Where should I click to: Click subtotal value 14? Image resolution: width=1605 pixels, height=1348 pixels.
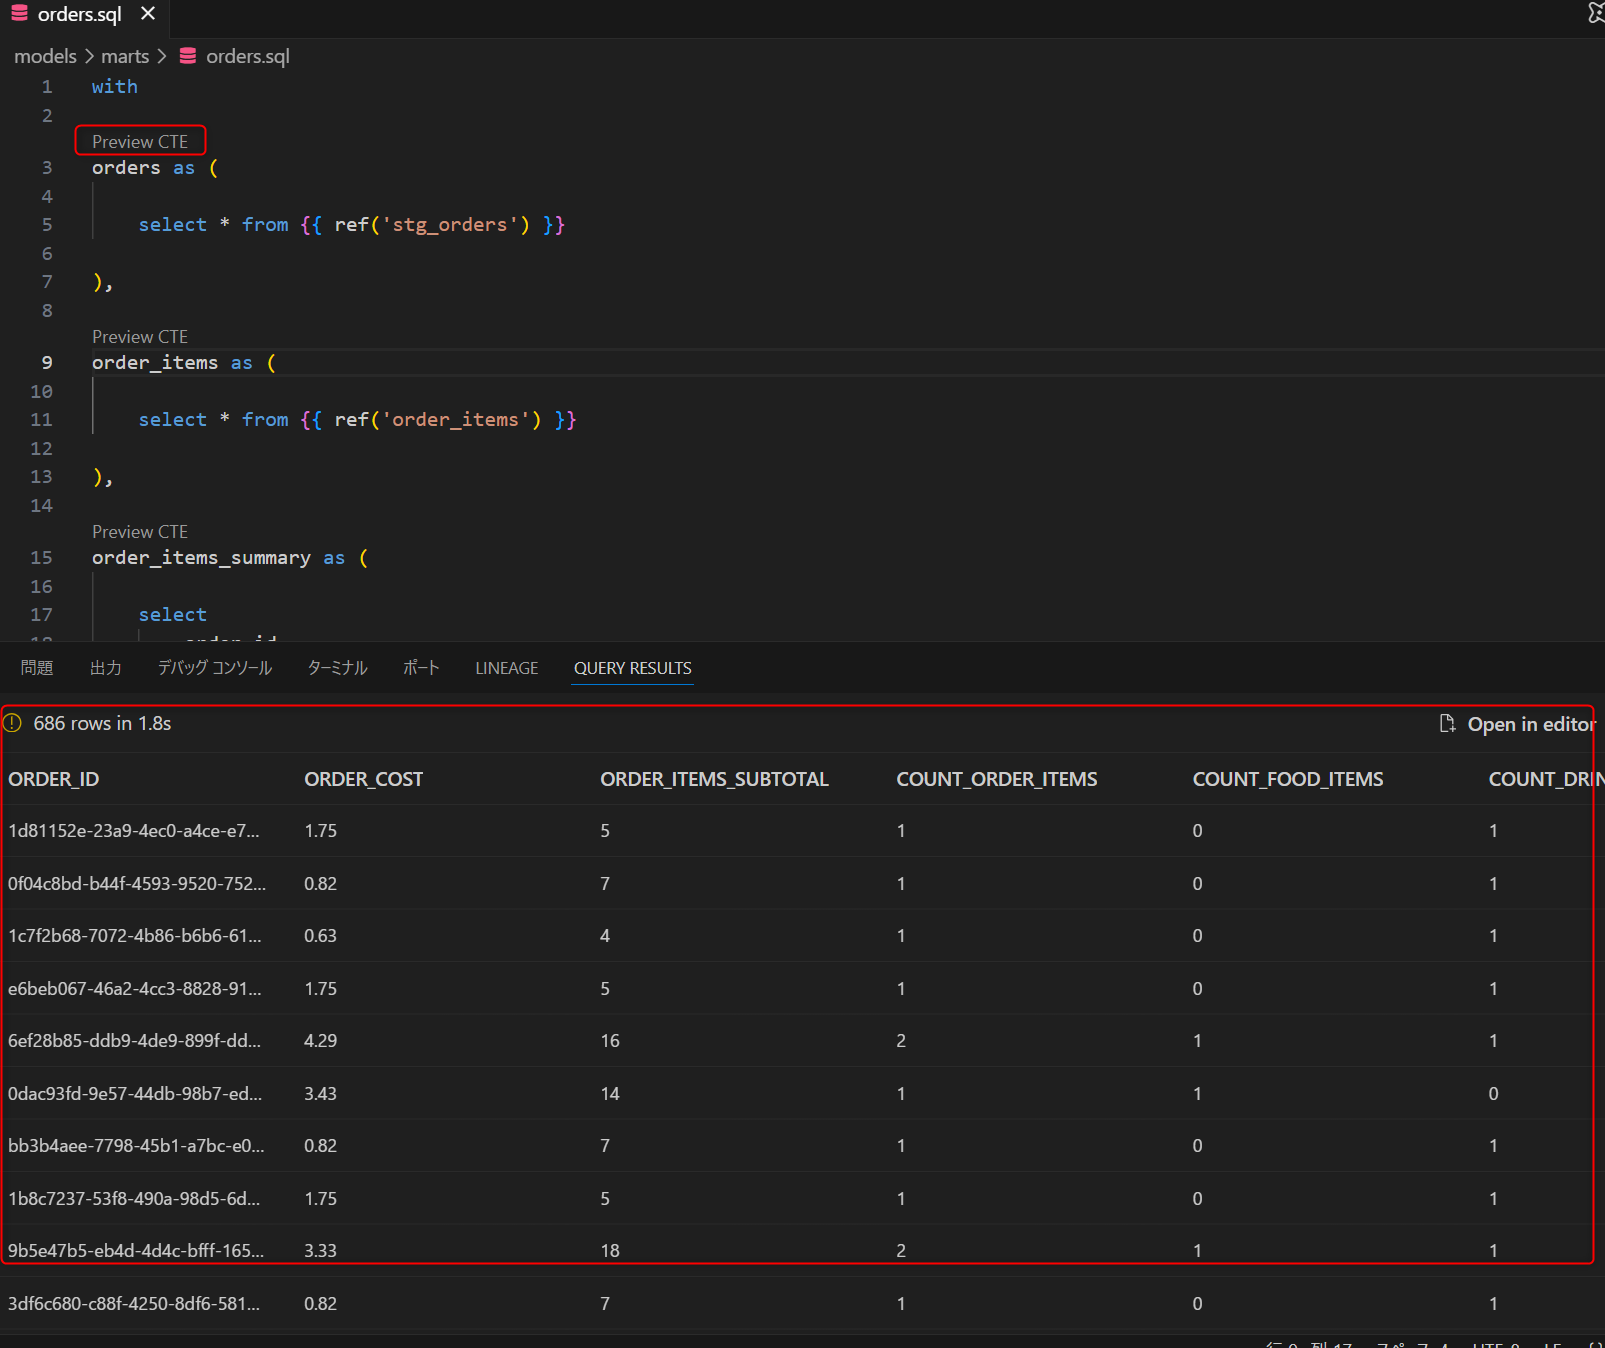[610, 1094]
